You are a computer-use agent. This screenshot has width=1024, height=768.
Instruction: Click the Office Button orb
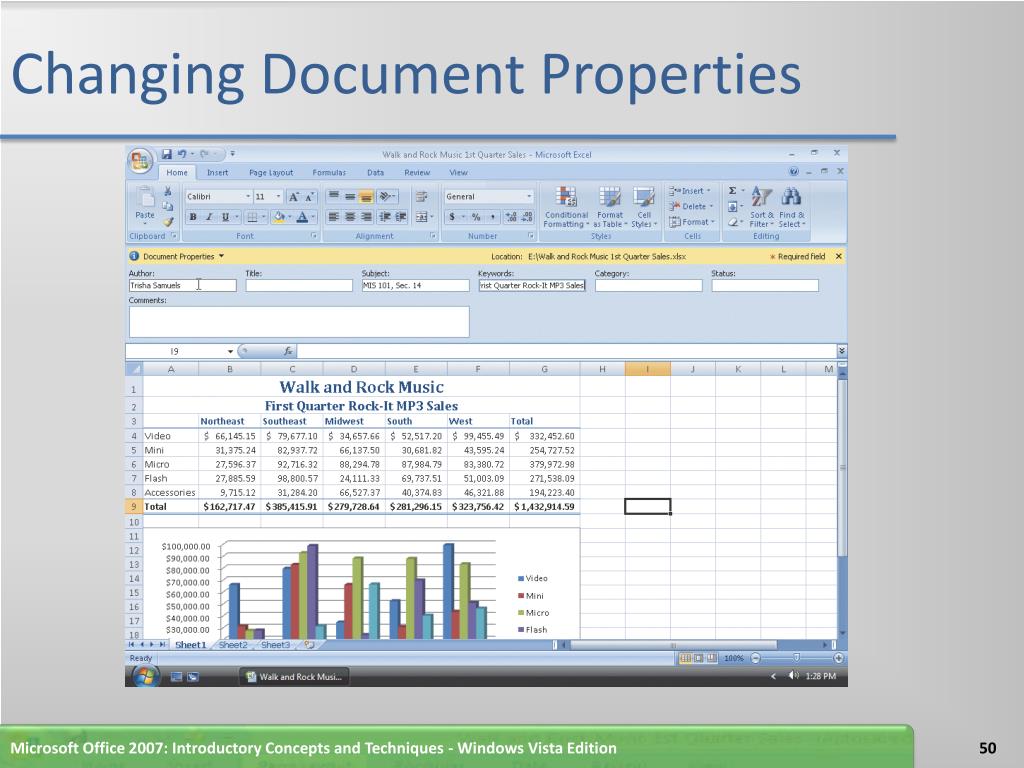point(140,160)
